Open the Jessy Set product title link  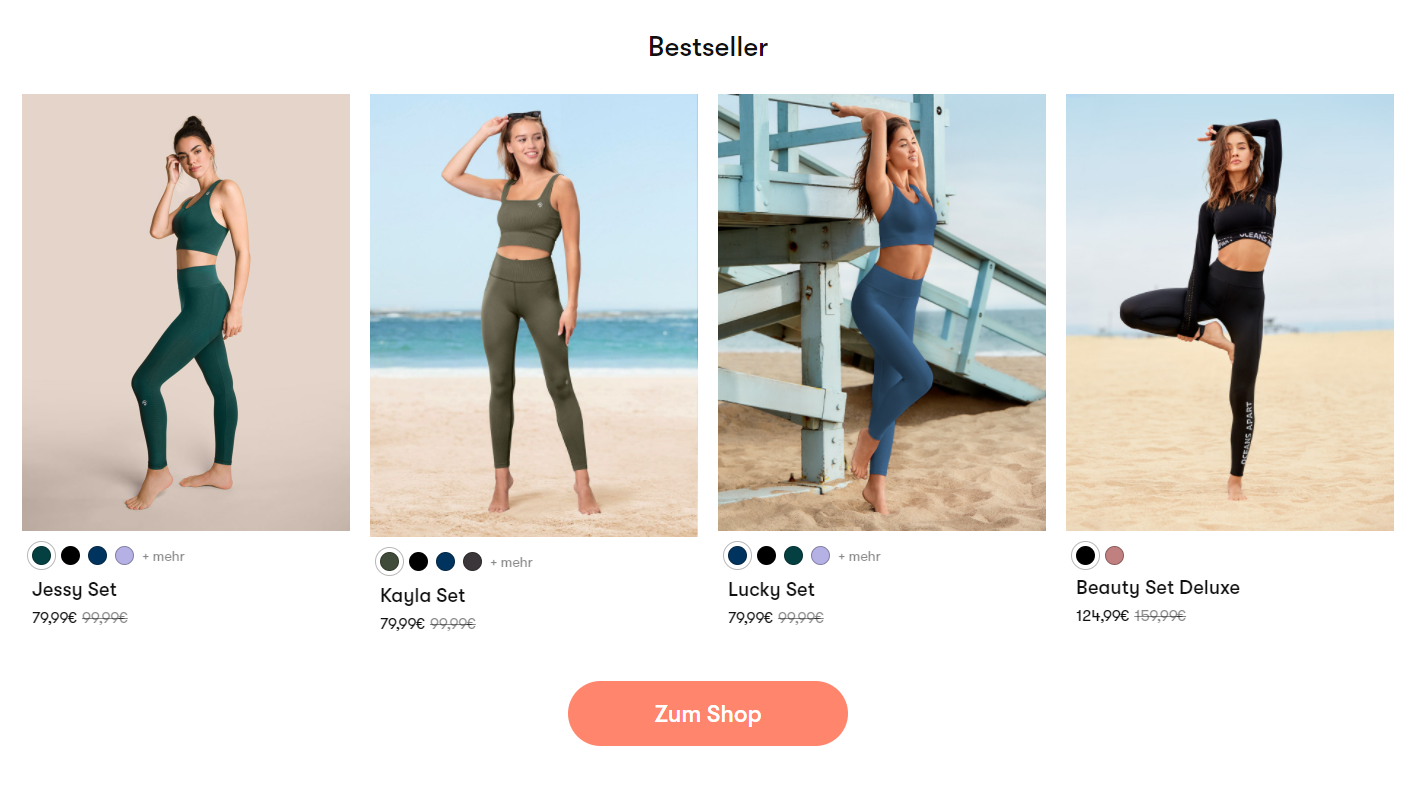(74, 590)
